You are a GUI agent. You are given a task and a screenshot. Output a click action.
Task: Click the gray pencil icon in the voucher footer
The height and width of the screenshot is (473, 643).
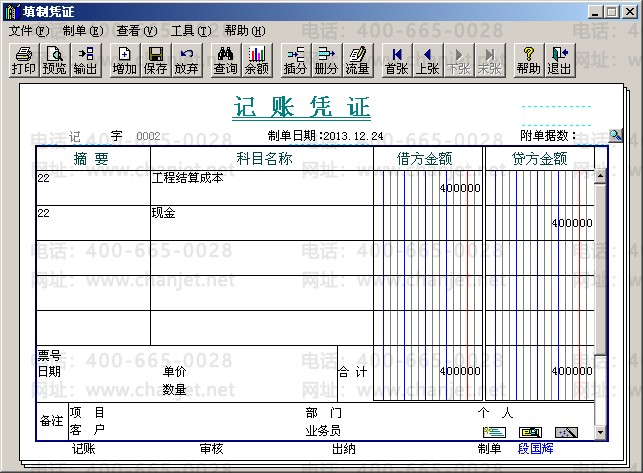[x=566, y=432]
